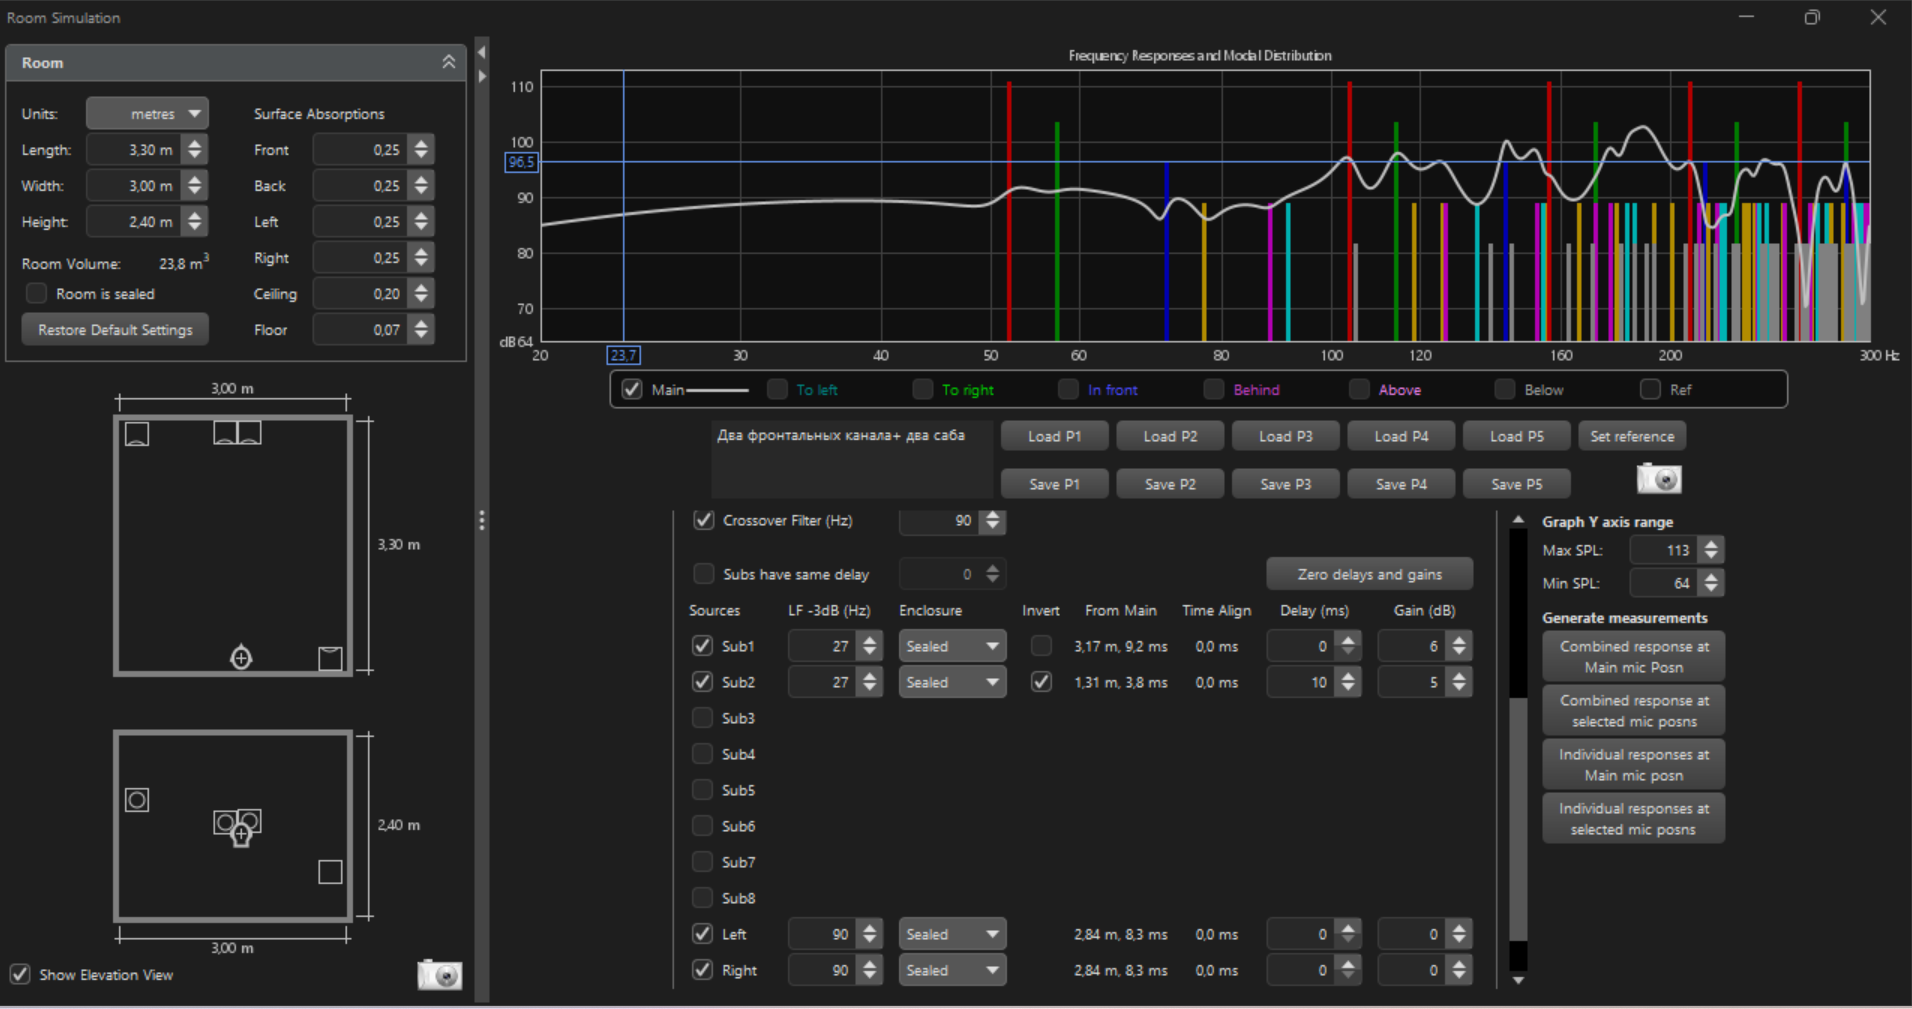Toggle the Sub2 Invert checkbox
The width and height of the screenshot is (1912, 1009).
coord(1041,682)
